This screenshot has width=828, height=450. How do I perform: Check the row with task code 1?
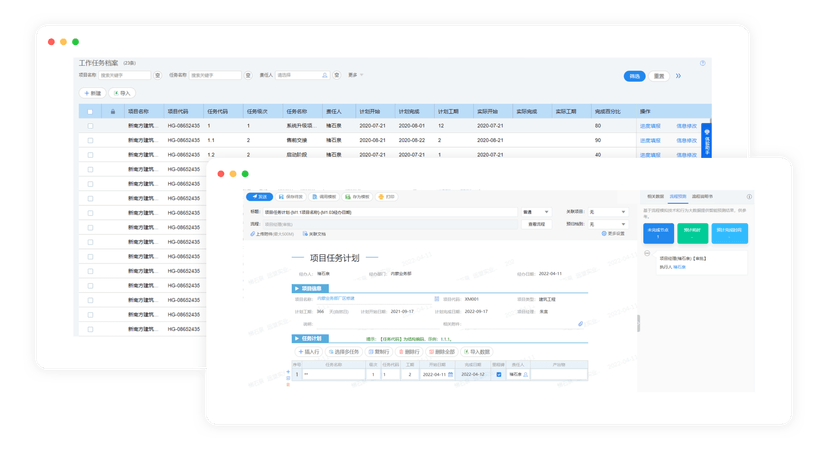[90, 126]
